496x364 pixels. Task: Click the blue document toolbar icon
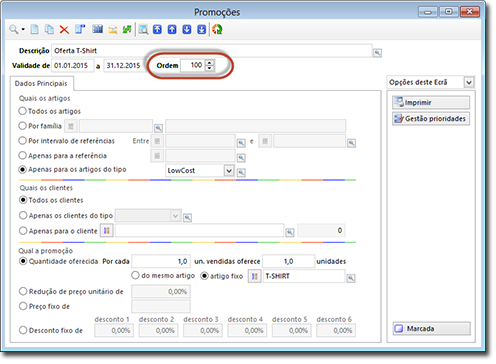(x=80, y=30)
